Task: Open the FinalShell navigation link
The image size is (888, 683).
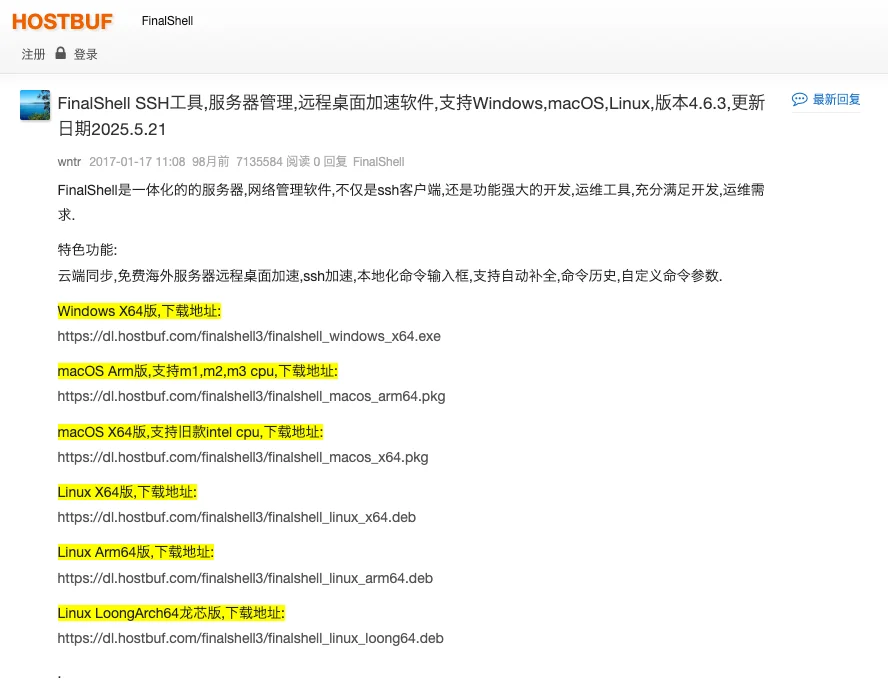Action: click(167, 21)
